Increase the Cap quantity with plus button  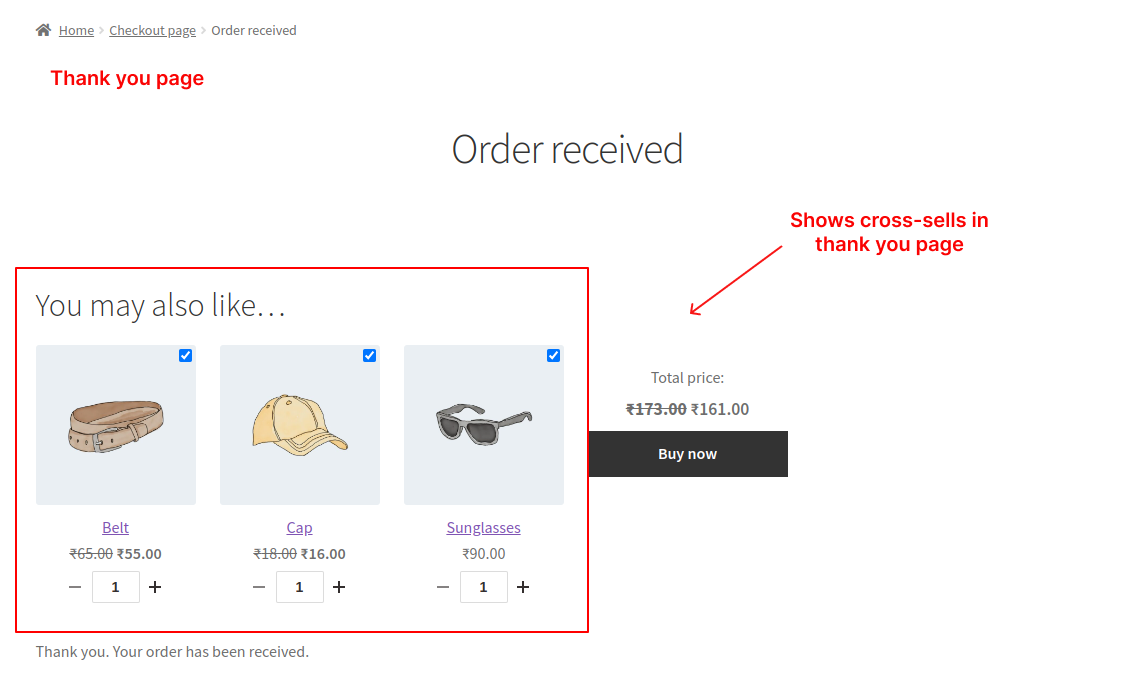click(x=339, y=587)
